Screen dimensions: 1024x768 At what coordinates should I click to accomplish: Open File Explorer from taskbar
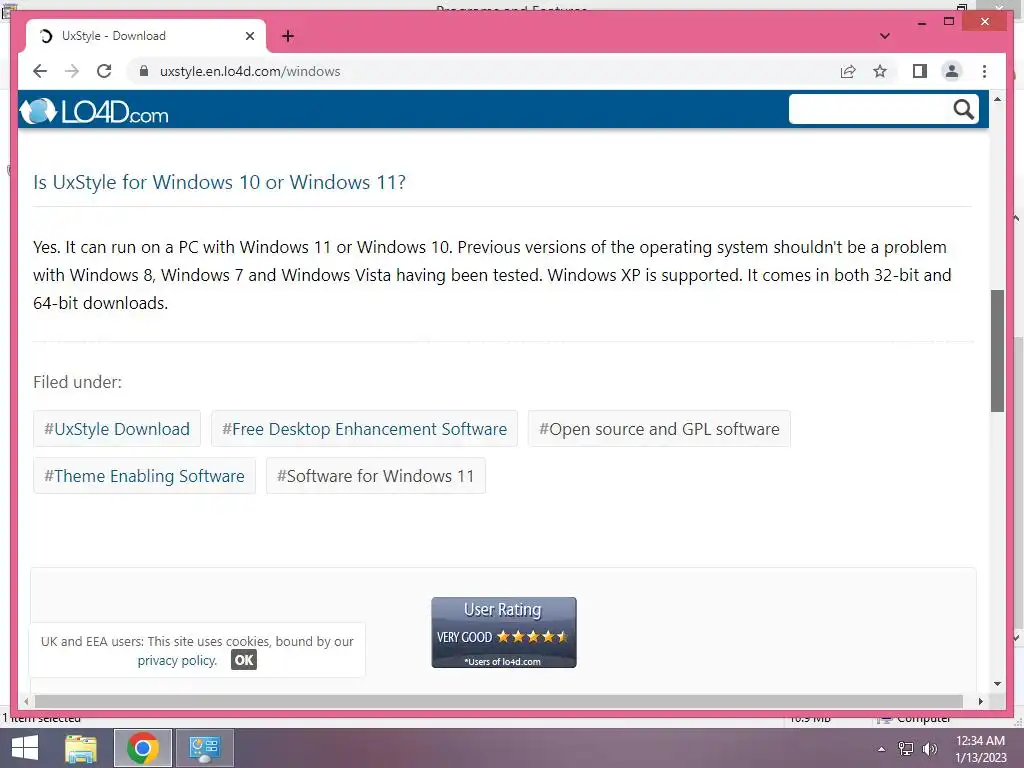[81, 748]
